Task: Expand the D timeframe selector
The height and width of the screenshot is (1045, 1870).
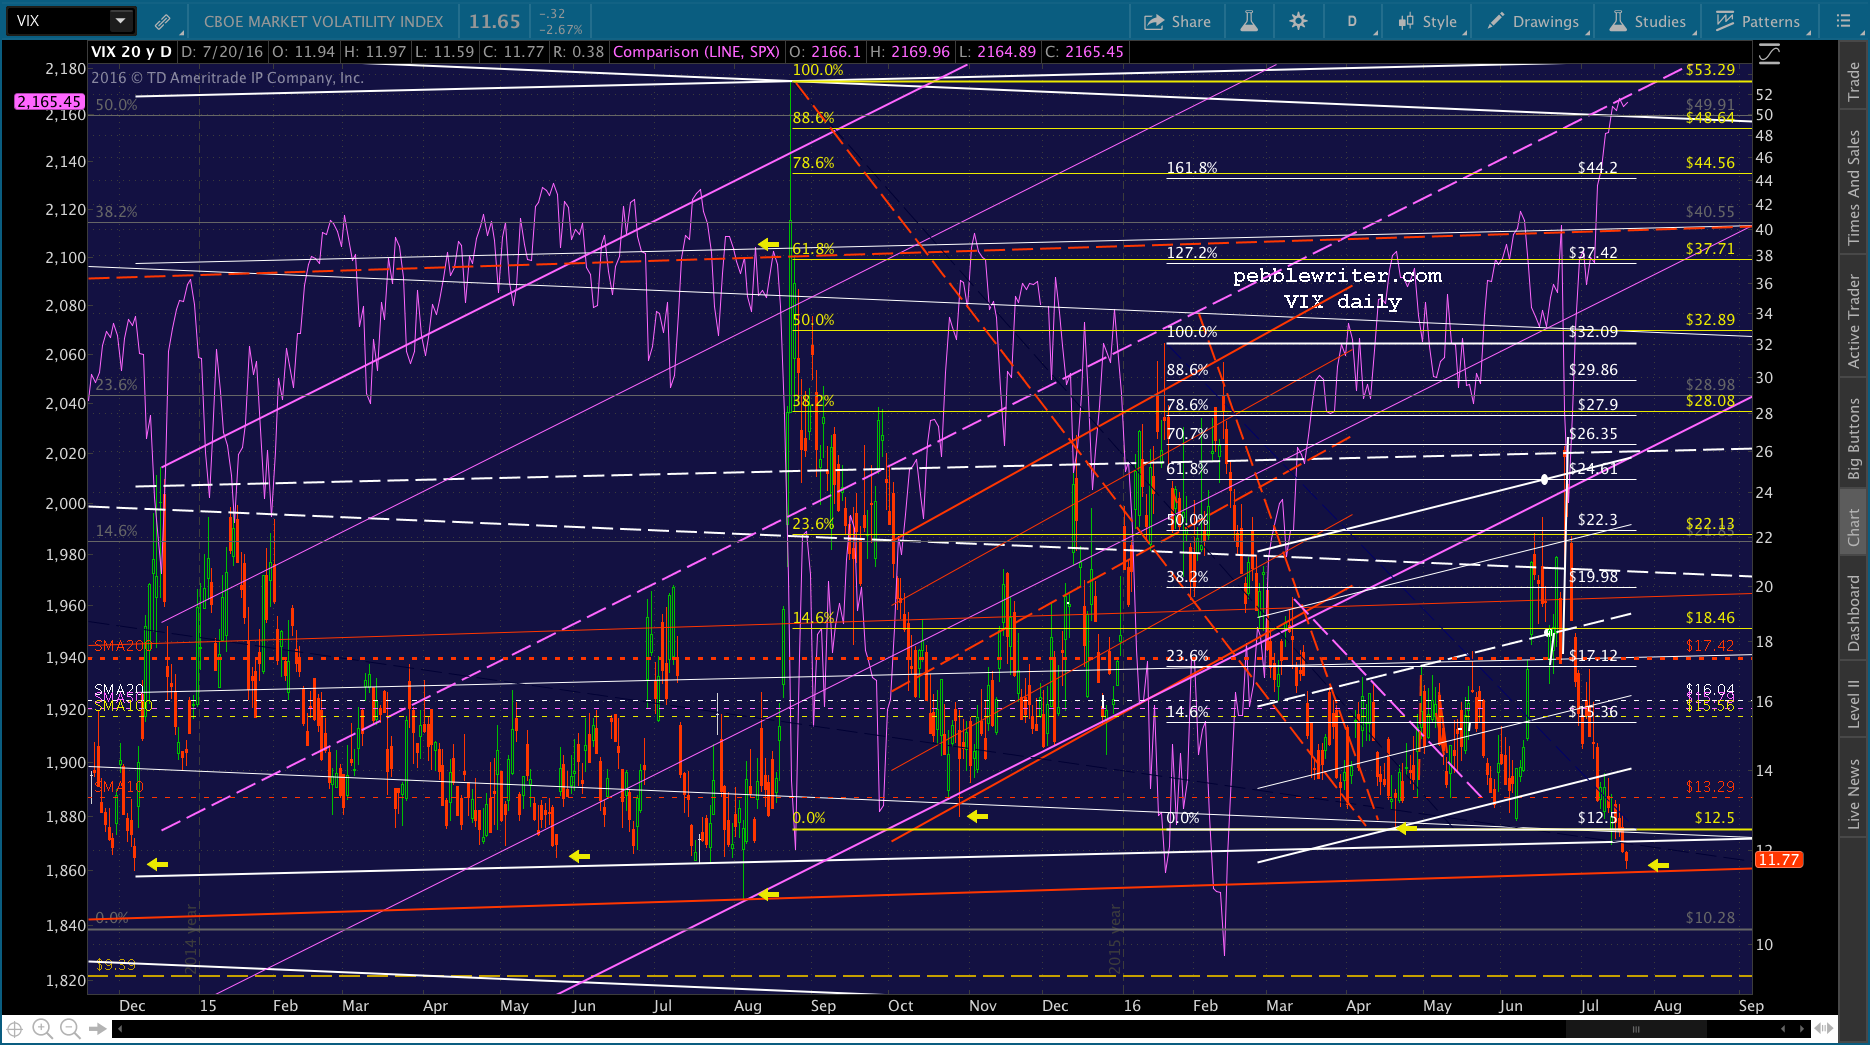Action: point(1353,21)
